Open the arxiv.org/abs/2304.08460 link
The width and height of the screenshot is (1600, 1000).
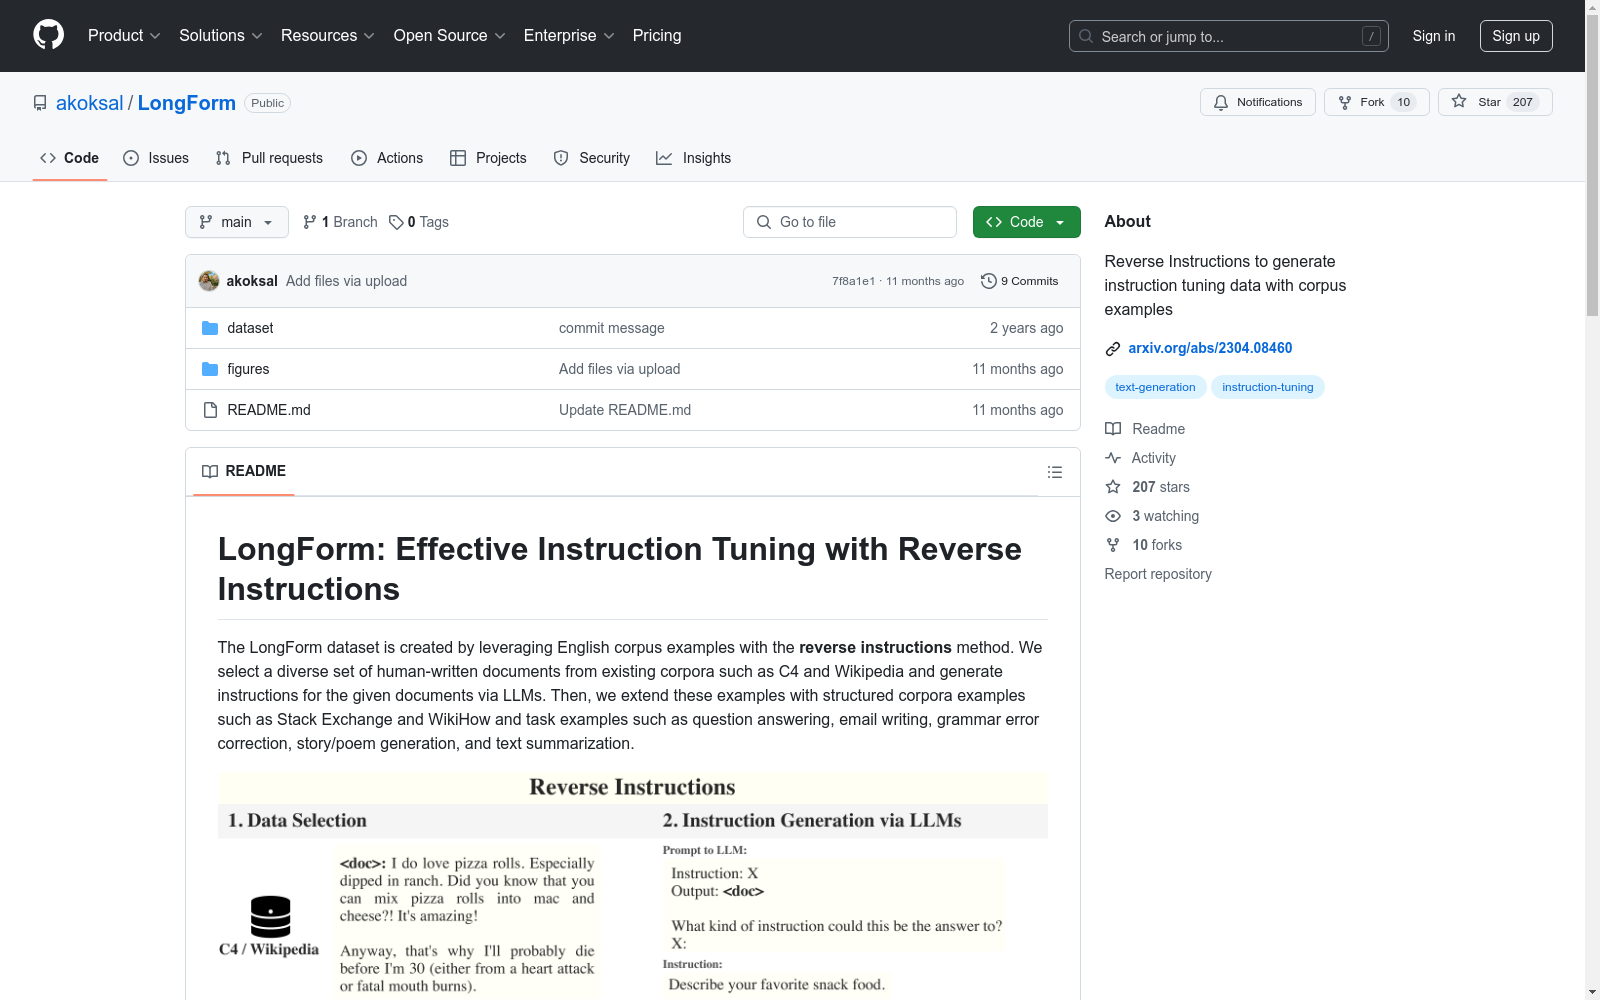[x=1210, y=348]
